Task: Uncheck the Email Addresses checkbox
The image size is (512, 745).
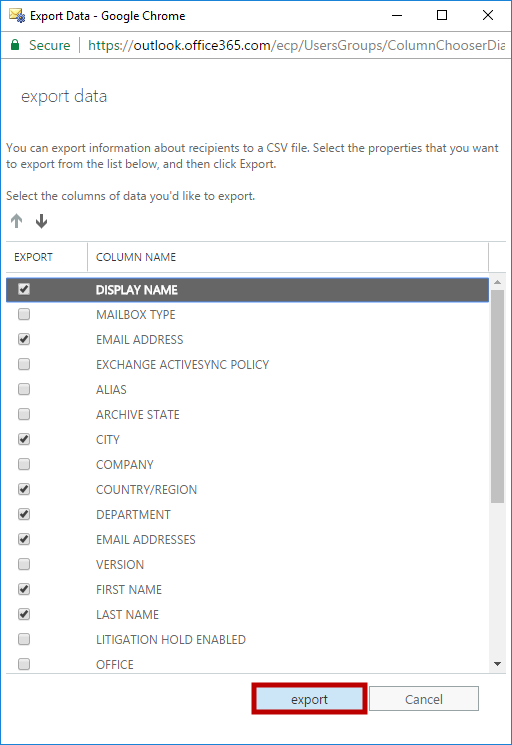Action: 24,539
